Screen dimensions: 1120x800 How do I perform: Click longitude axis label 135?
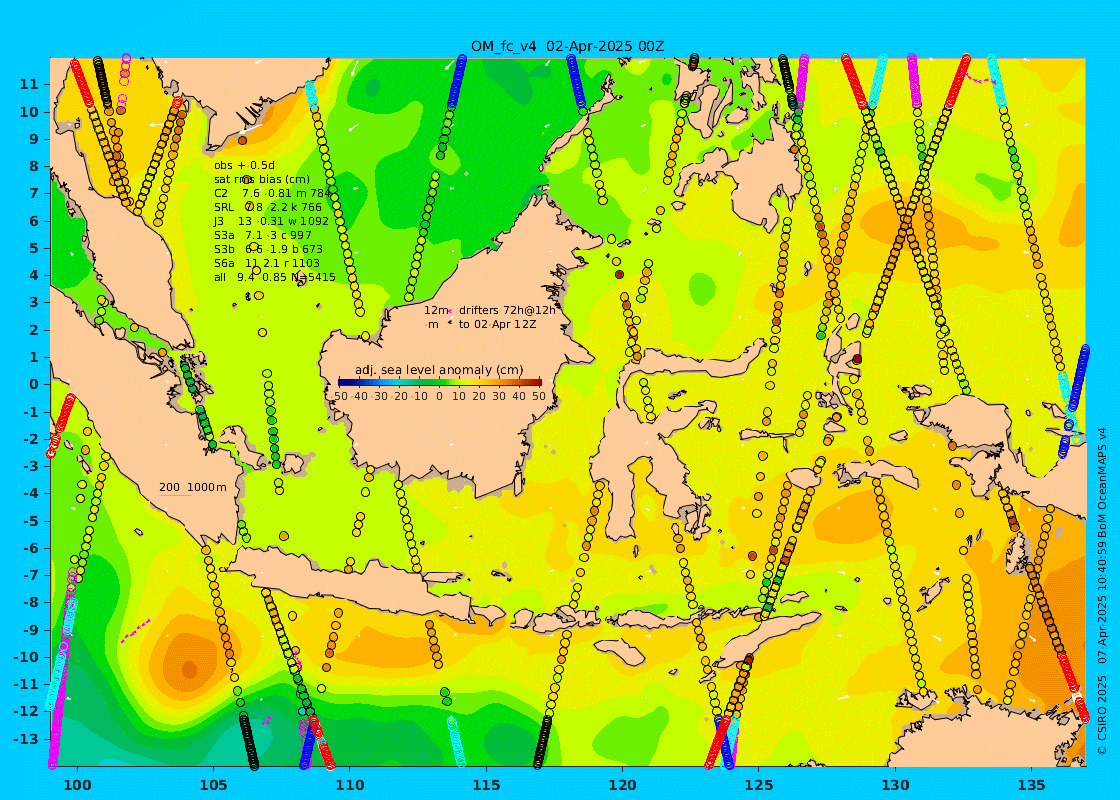pos(1032,784)
